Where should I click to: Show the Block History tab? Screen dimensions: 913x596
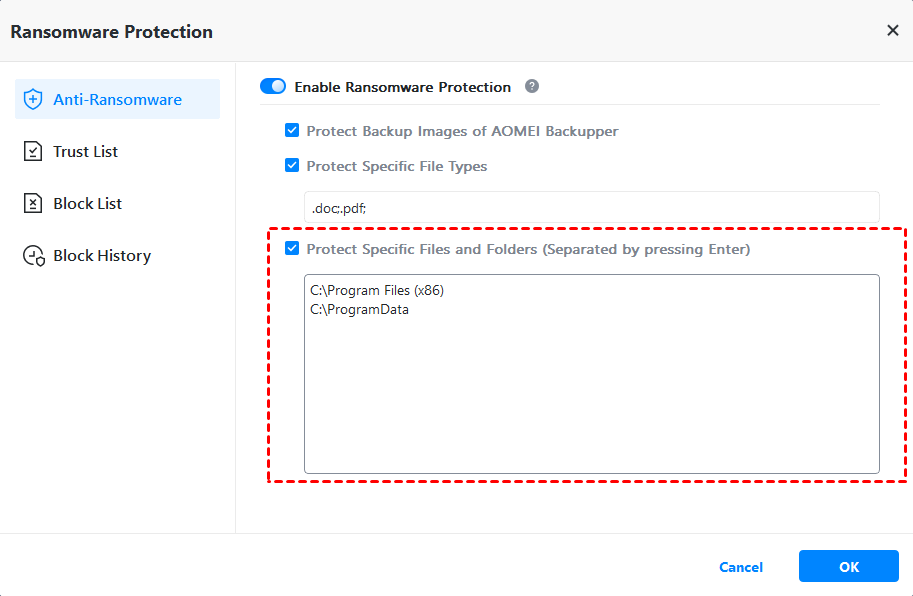(102, 256)
